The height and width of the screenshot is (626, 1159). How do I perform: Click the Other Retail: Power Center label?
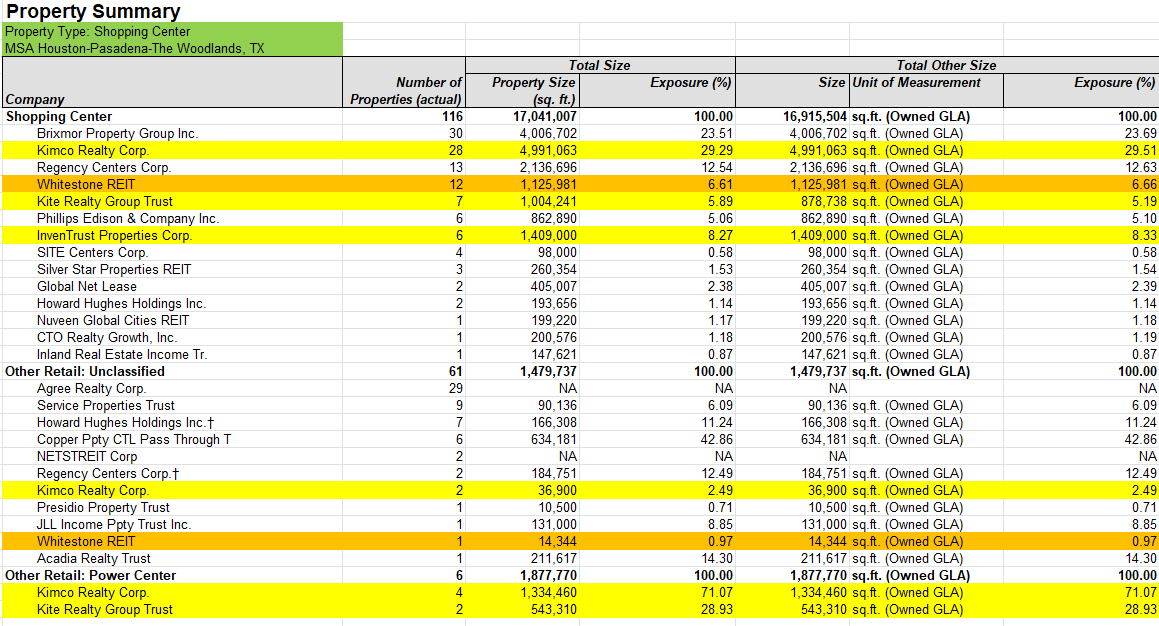[90, 576]
